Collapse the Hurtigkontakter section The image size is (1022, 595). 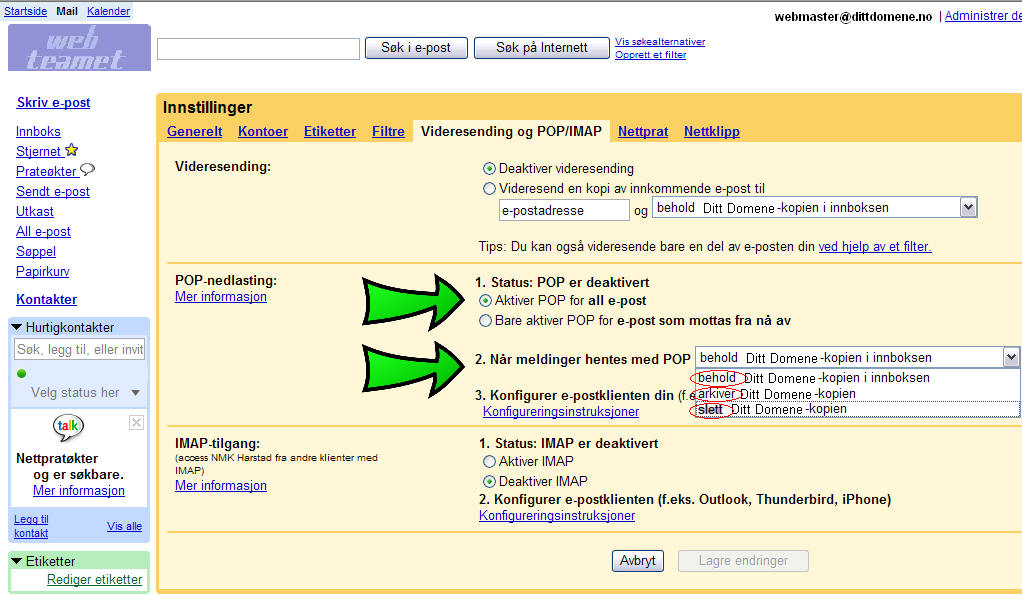[x=17, y=327]
